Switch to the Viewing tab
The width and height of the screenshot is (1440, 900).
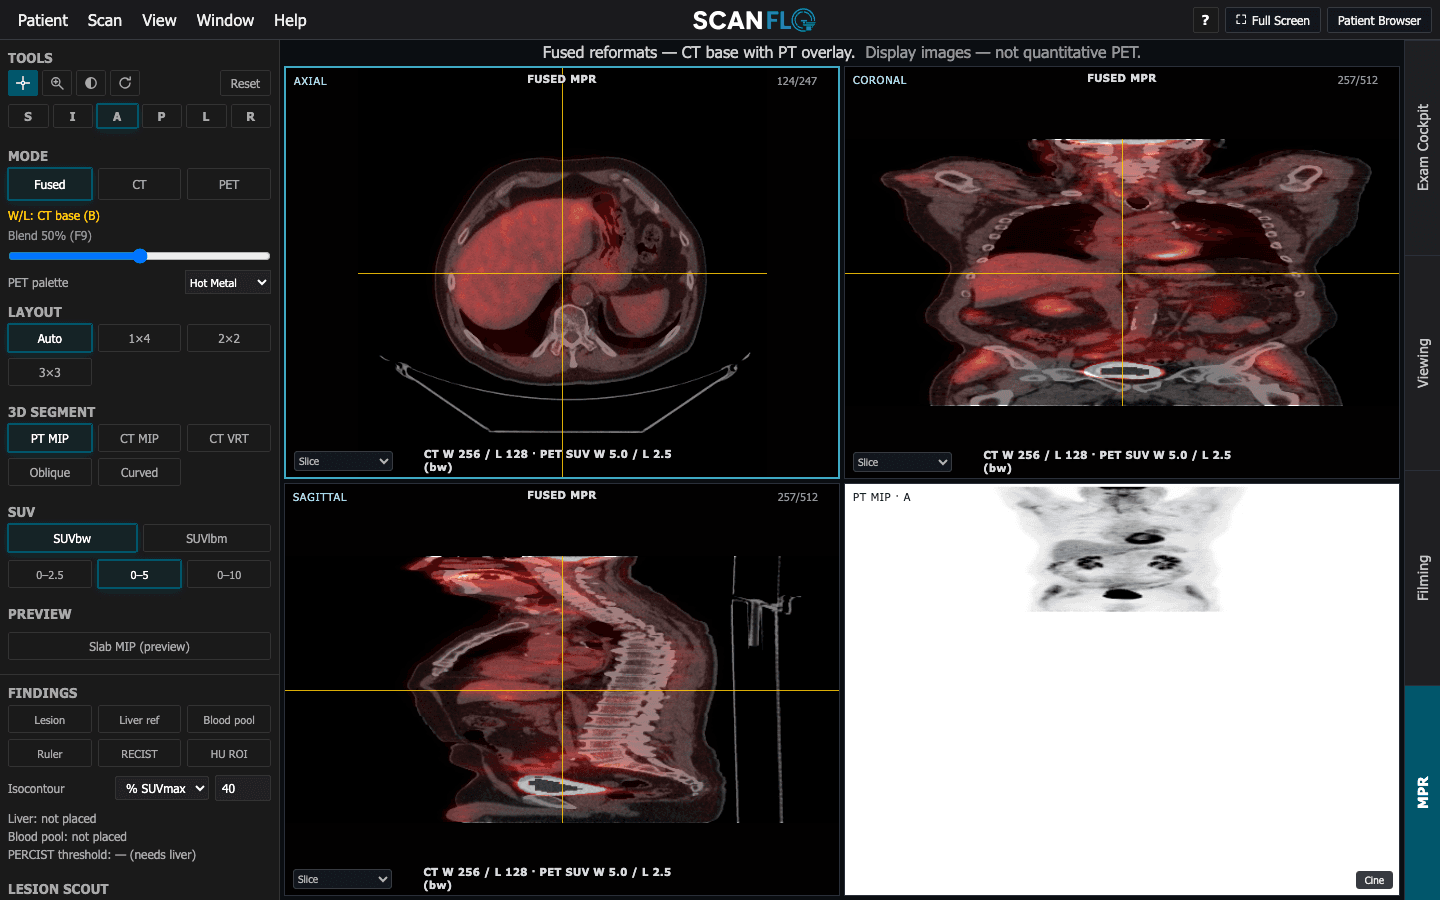pyautogui.click(x=1422, y=363)
